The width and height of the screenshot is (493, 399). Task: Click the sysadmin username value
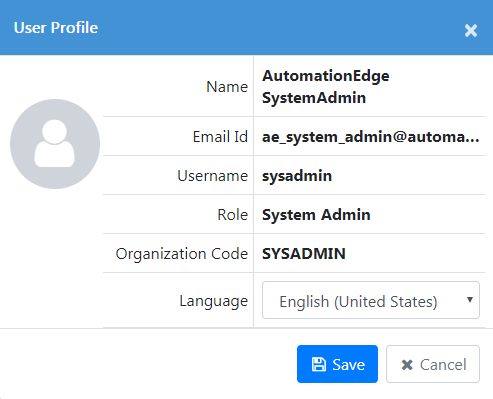click(297, 176)
